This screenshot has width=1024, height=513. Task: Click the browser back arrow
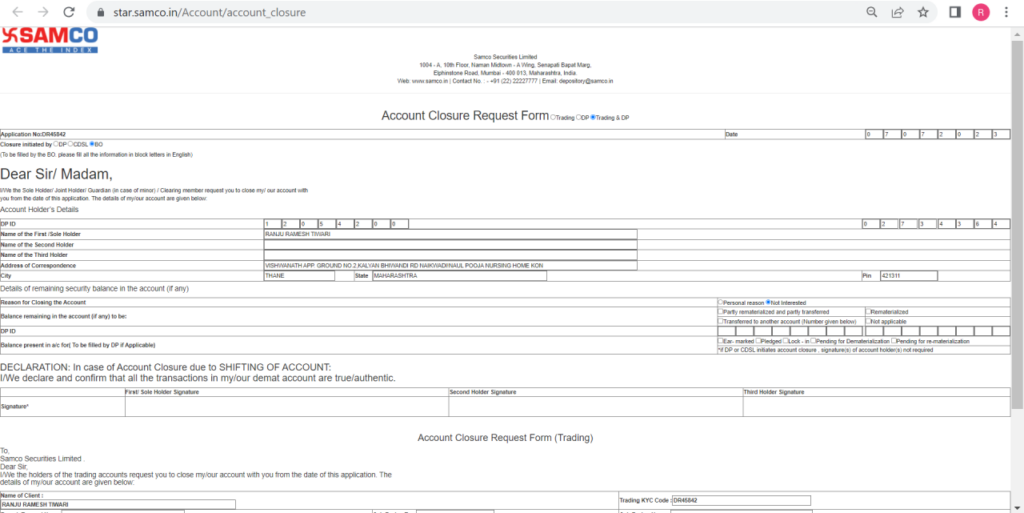pyautogui.click(x=17, y=13)
